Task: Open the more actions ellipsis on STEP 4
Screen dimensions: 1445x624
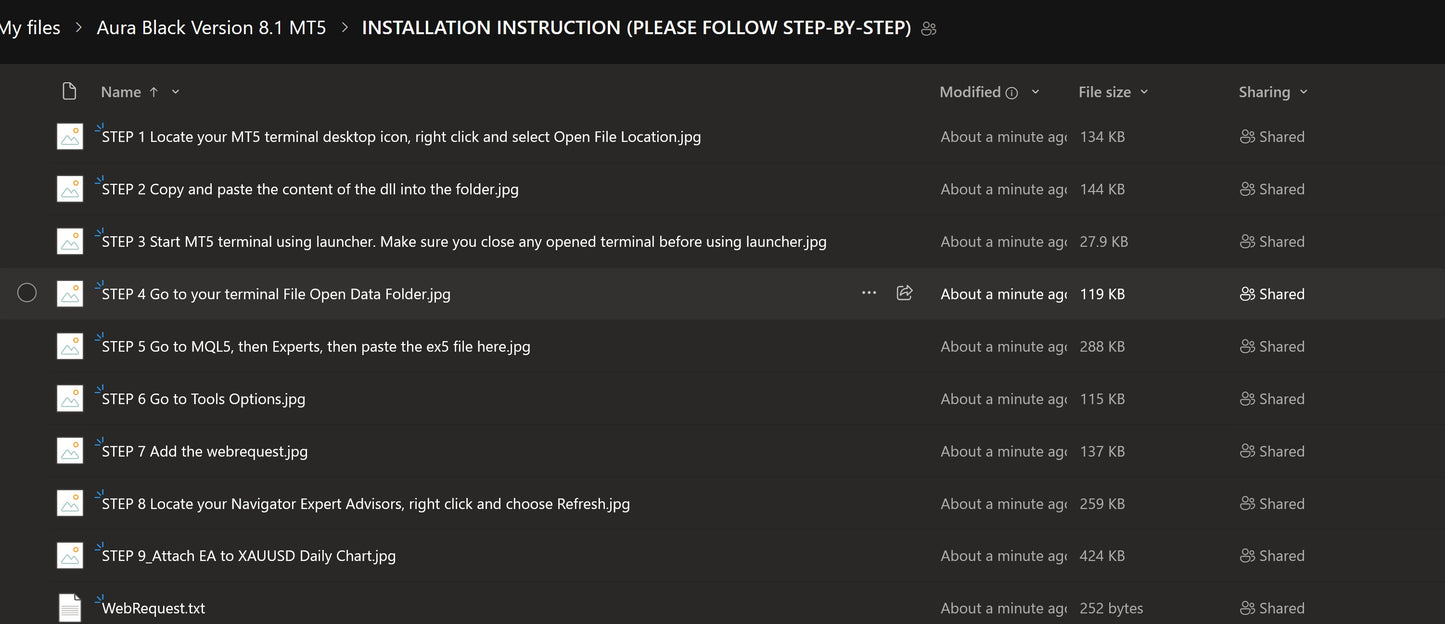Action: 869,293
